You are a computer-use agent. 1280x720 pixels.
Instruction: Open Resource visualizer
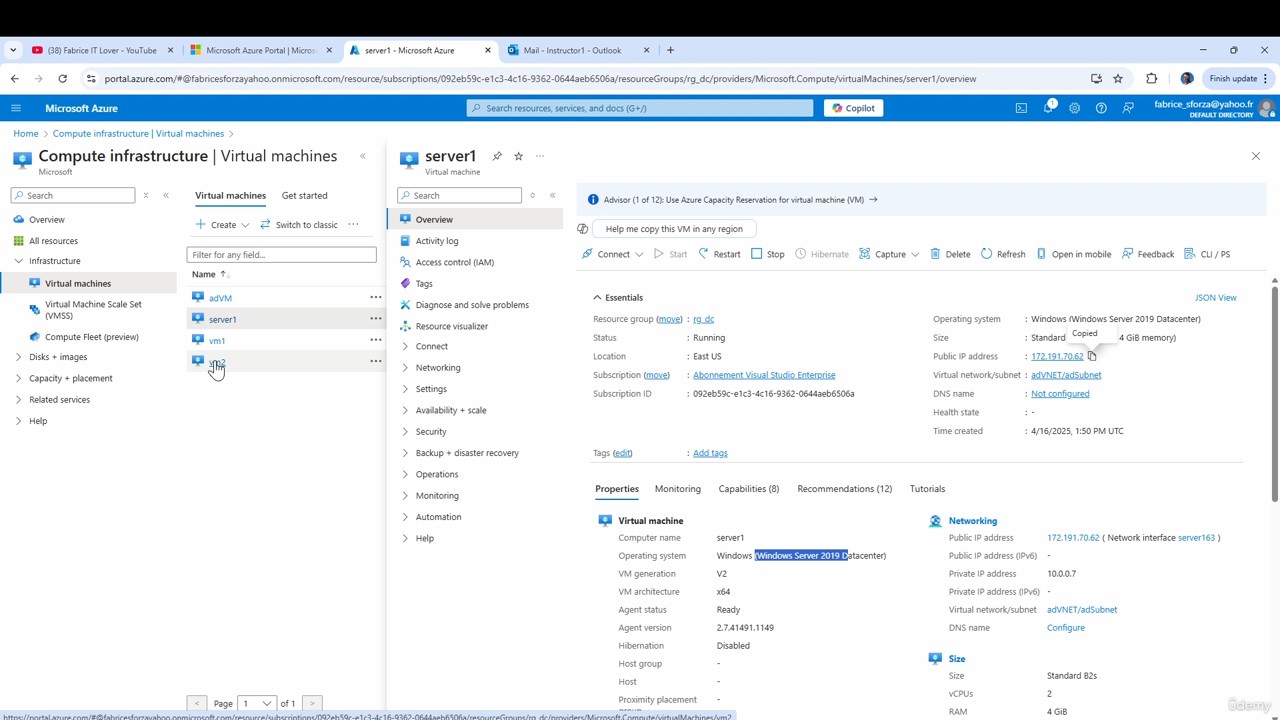tap(452, 326)
